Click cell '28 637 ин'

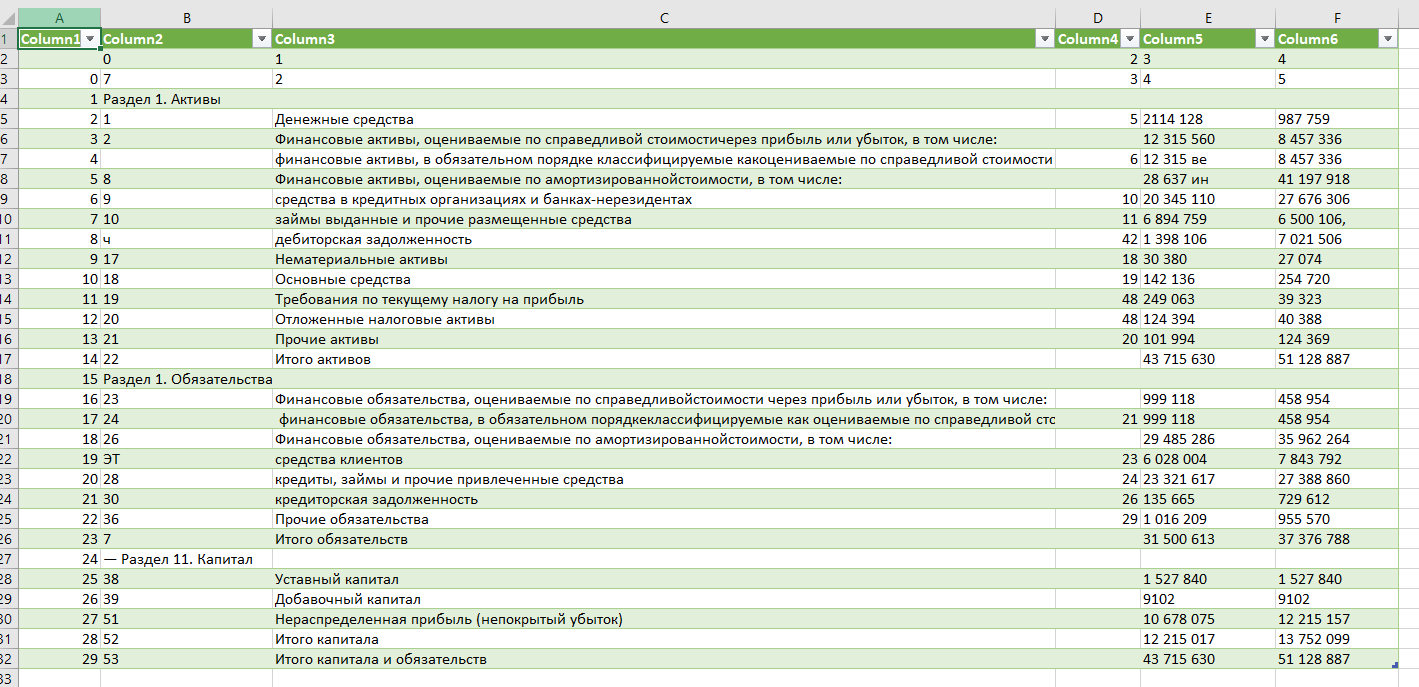(x=1208, y=179)
